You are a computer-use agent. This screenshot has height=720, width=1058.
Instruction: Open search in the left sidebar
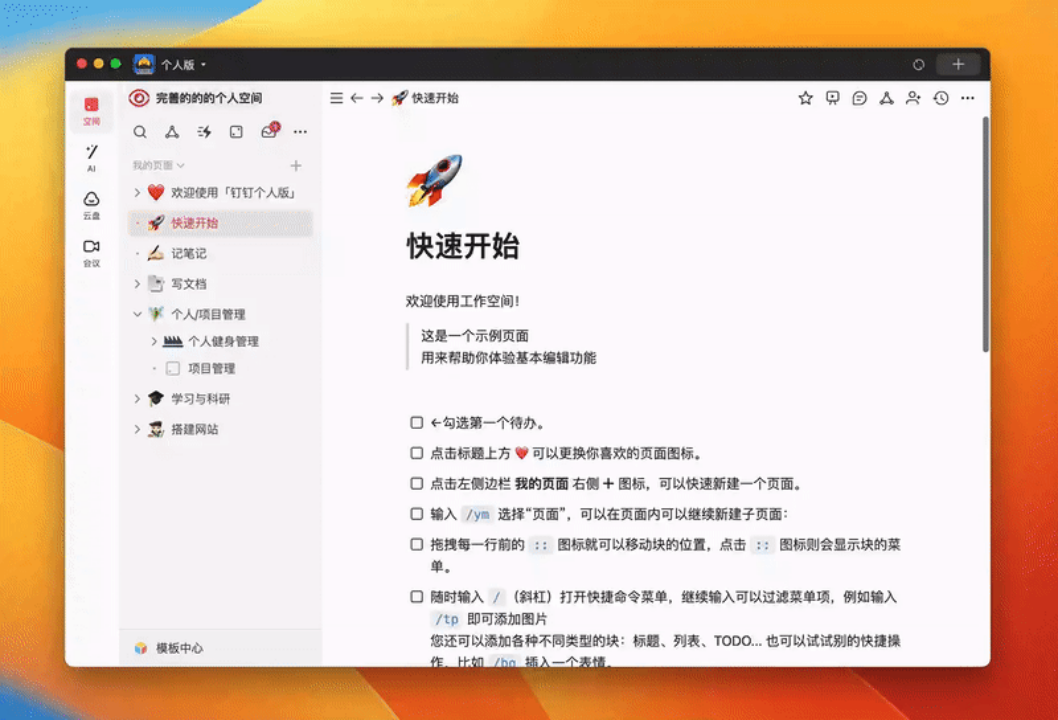(x=140, y=131)
